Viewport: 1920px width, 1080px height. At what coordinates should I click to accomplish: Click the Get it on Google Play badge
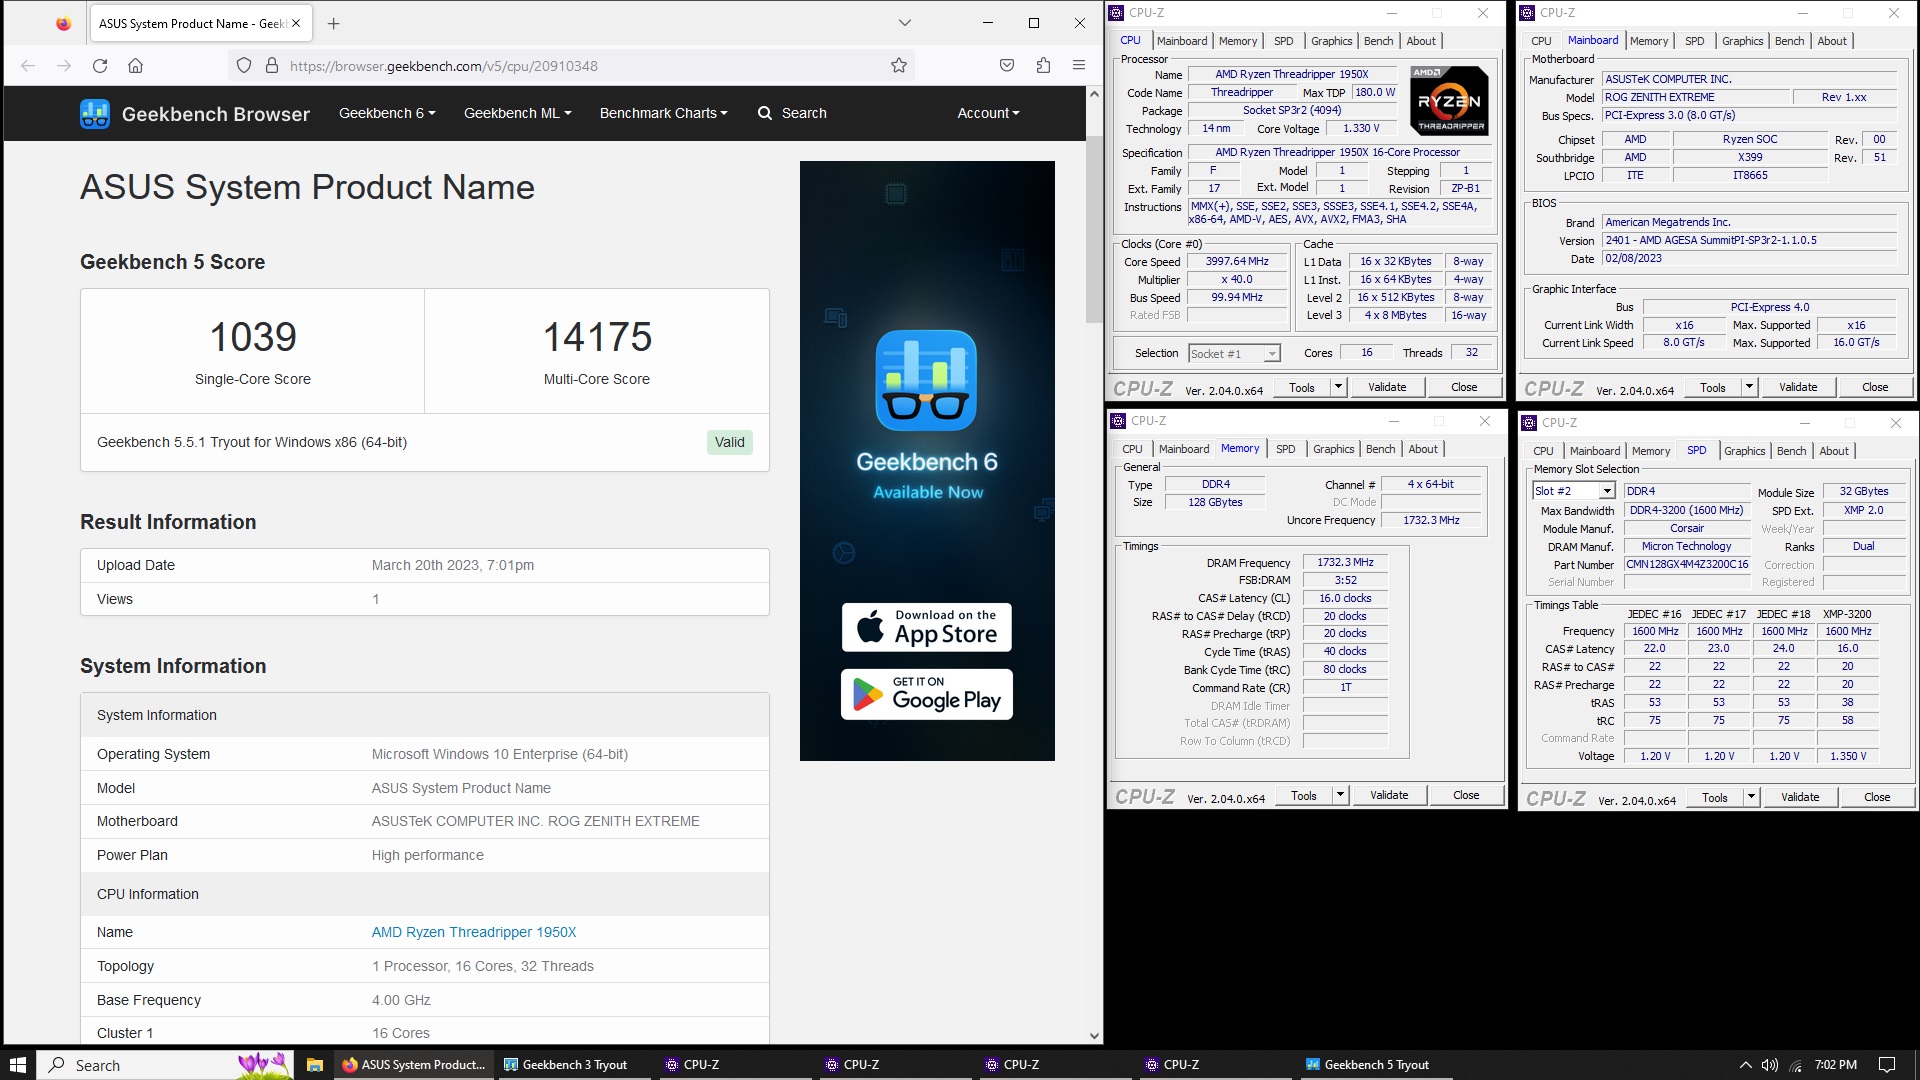pyautogui.click(x=927, y=694)
